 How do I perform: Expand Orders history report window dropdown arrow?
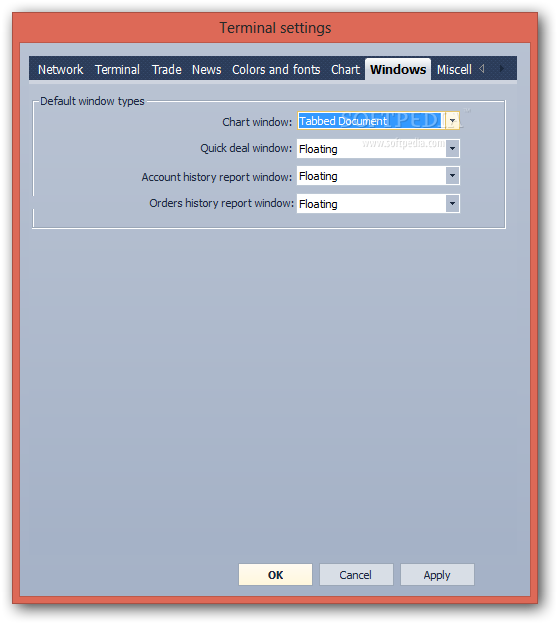(453, 203)
